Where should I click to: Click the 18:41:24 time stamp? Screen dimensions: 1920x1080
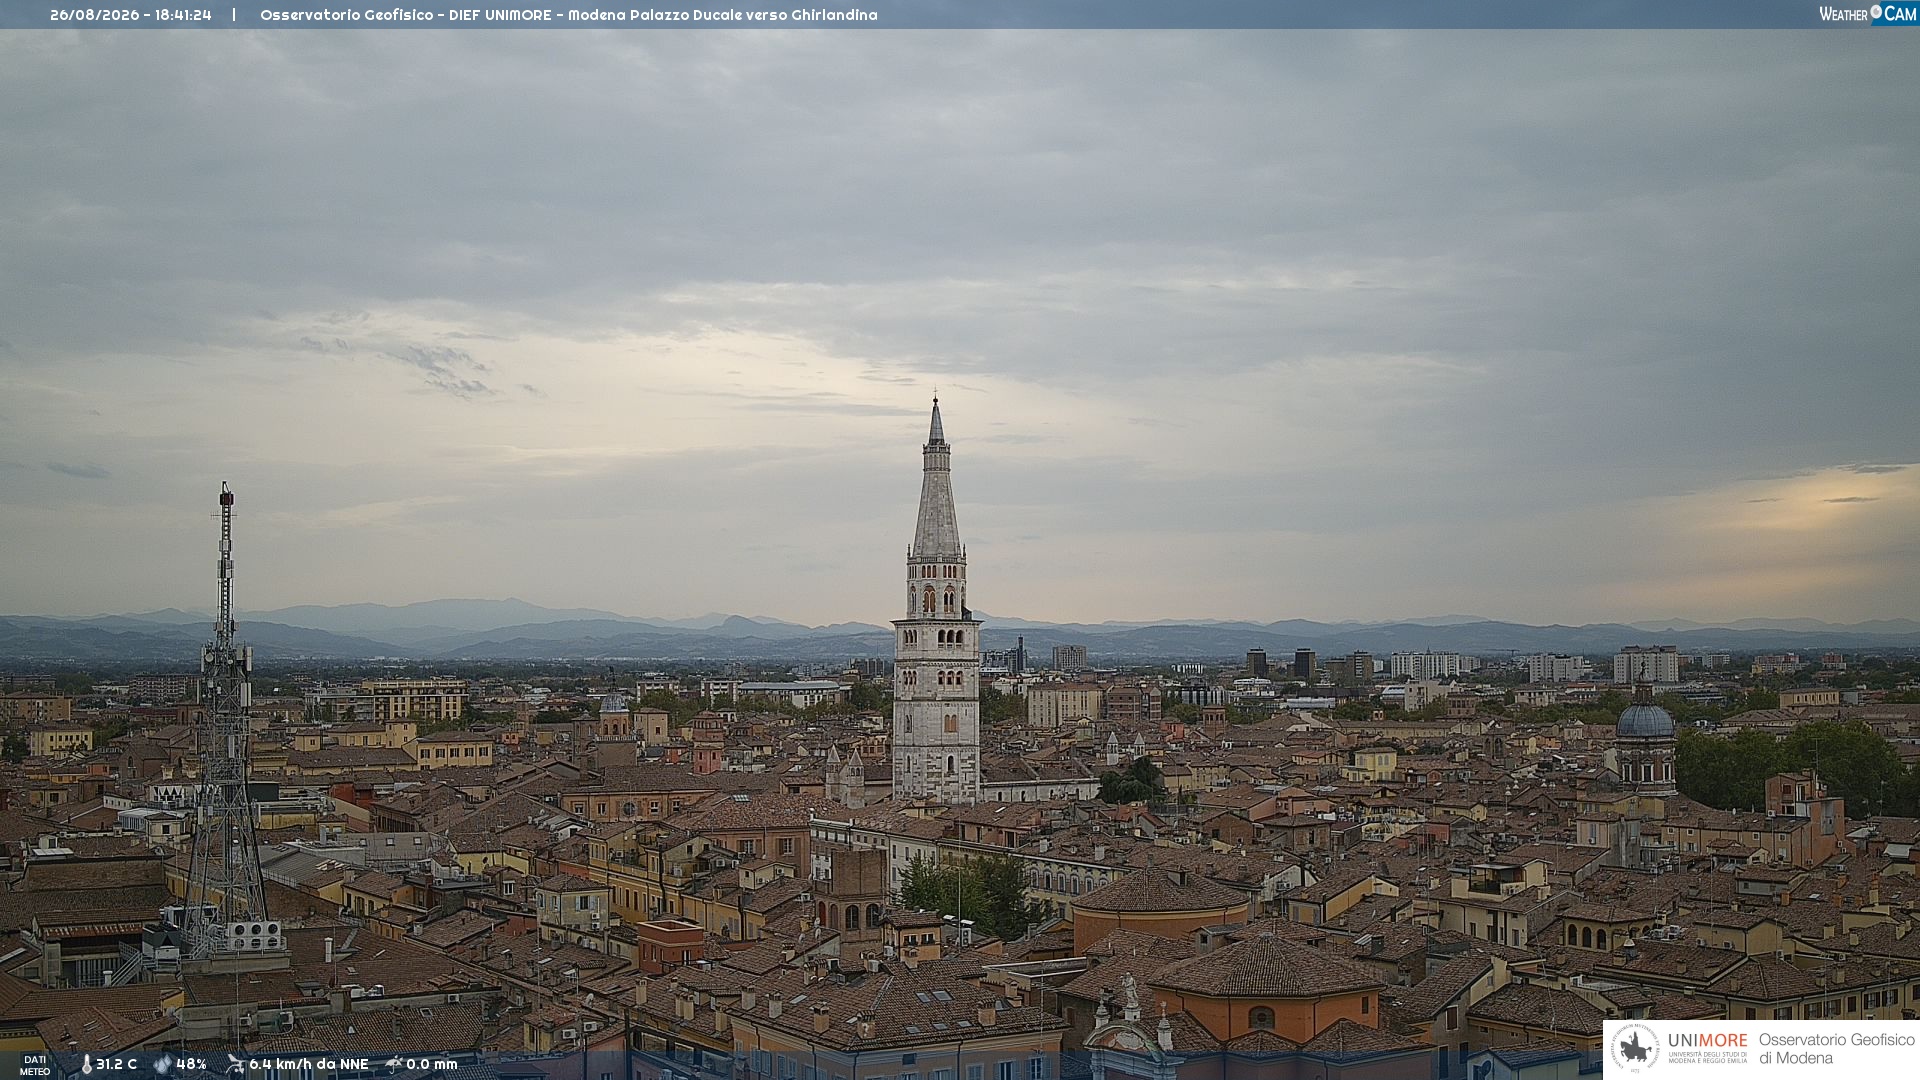click(183, 15)
